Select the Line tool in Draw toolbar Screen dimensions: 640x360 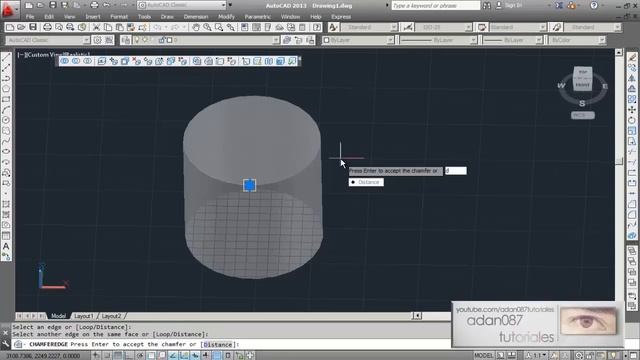pyautogui.click(x=6, y=58)
